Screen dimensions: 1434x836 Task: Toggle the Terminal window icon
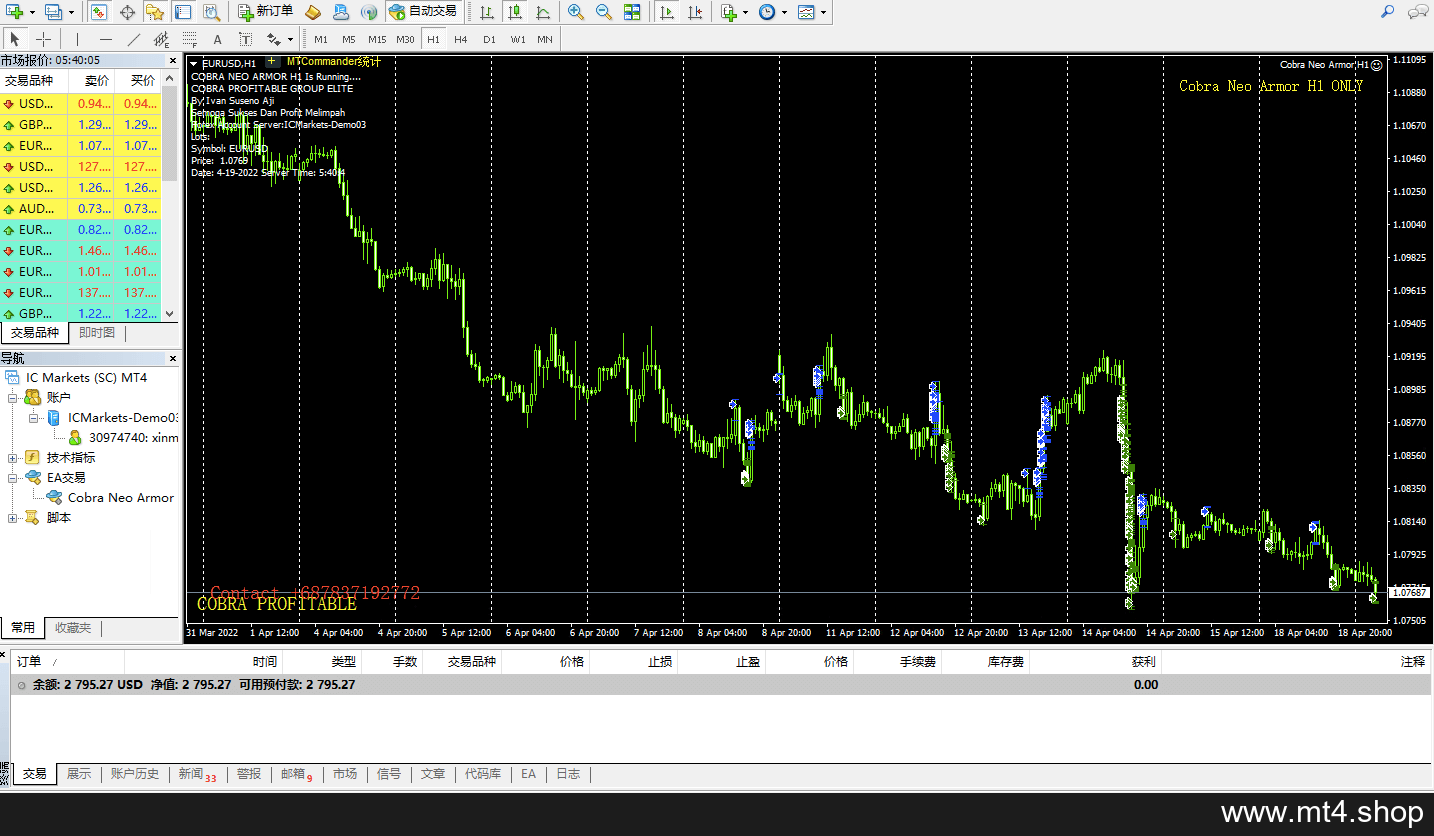(x=182, y=12)
